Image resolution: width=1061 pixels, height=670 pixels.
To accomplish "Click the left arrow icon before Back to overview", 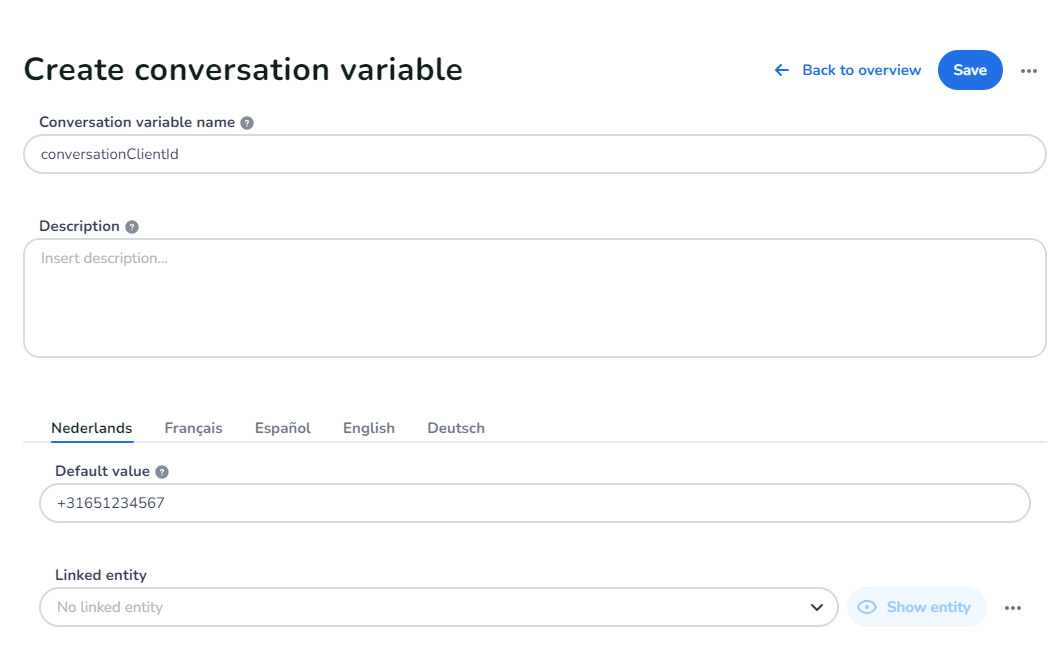I will pos(782,70).
